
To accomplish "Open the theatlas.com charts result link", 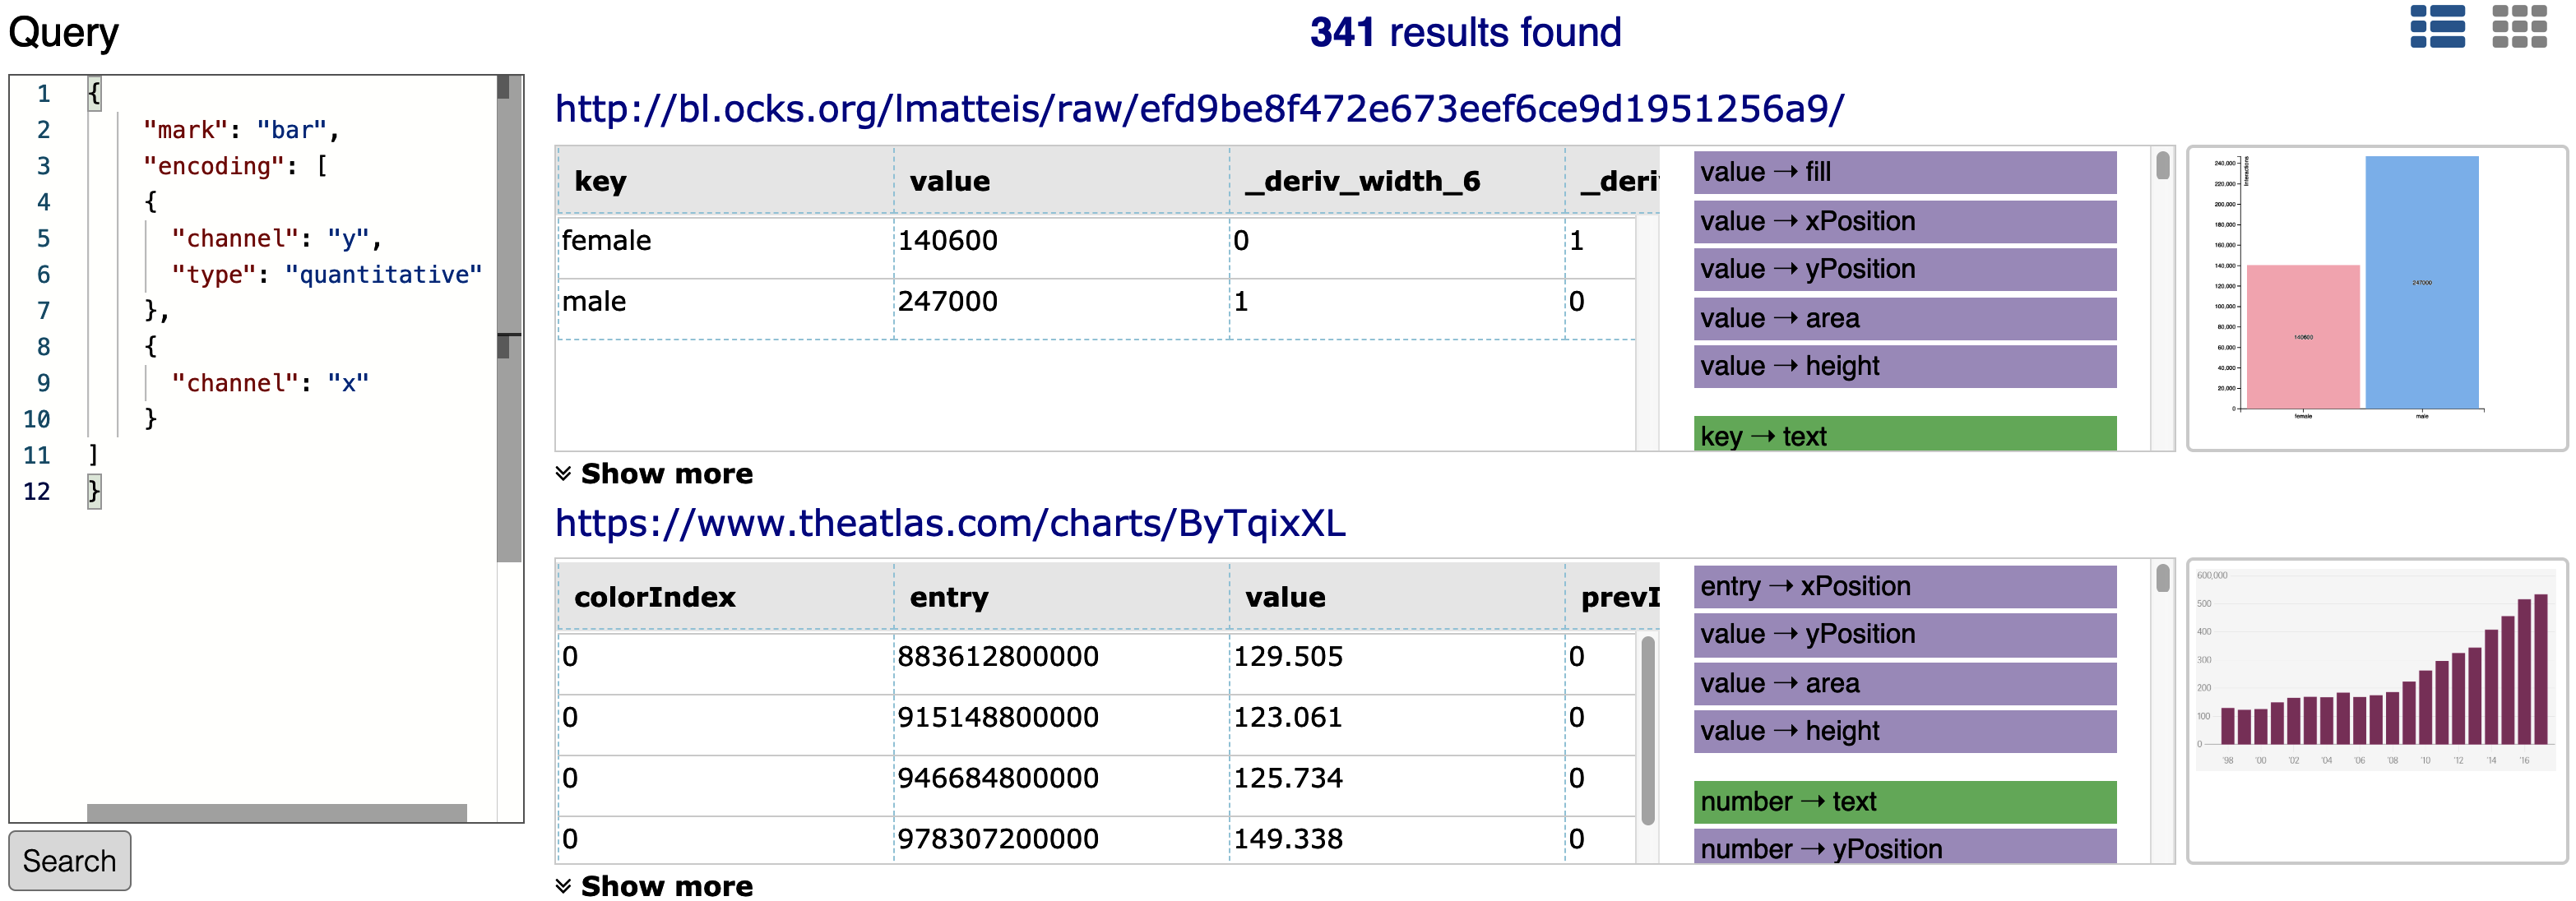I will (x=950, y=523).
